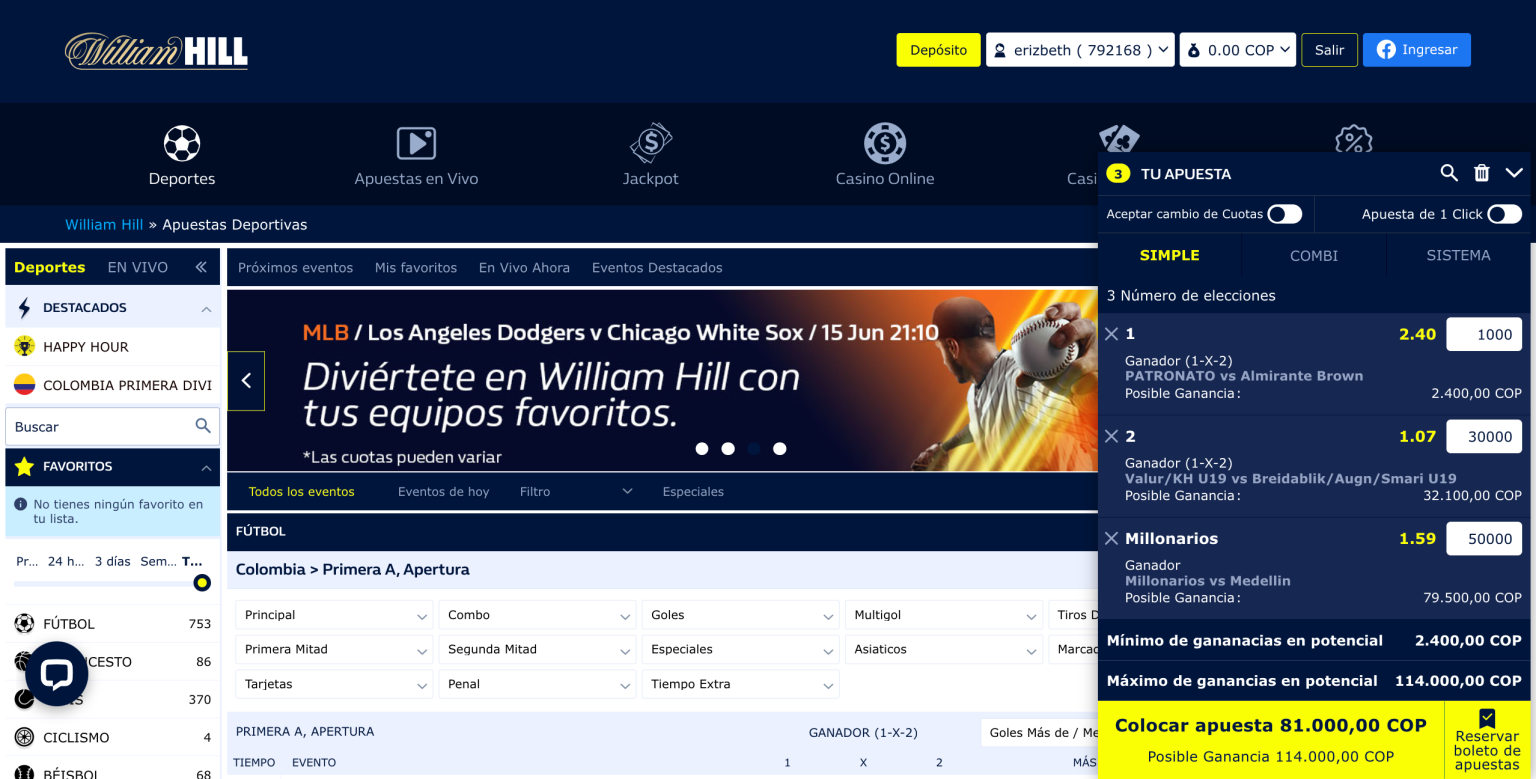Expand the Combo market dropdown
1536x779 pixels.
537,615
